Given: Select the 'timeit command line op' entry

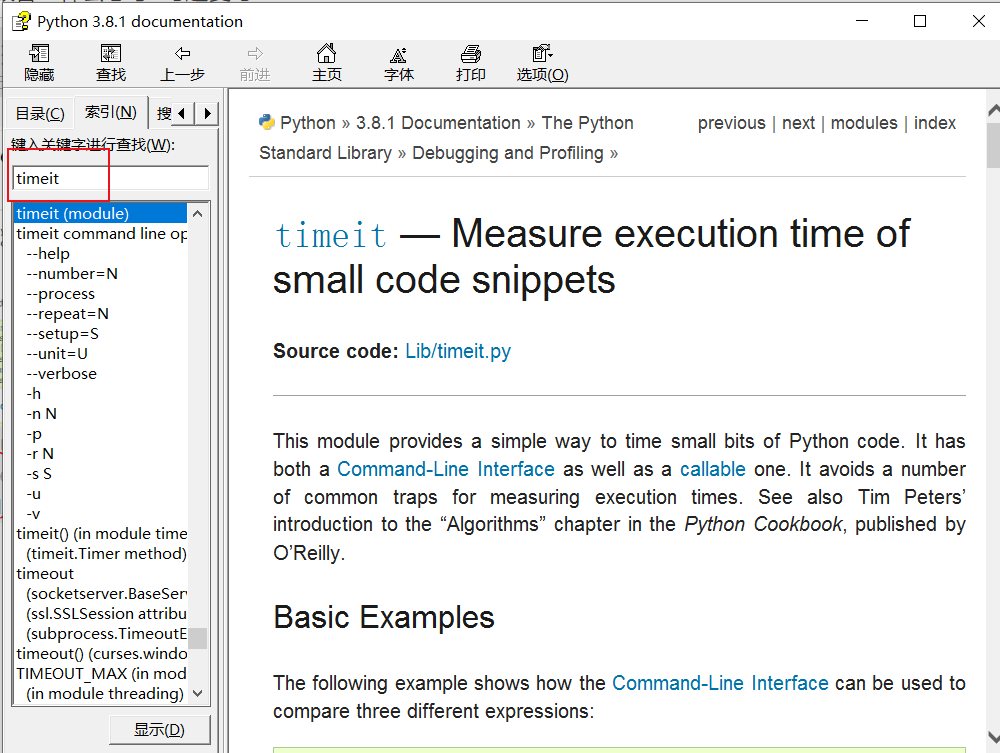Looking at the screenshot, I should coord(101,233).
